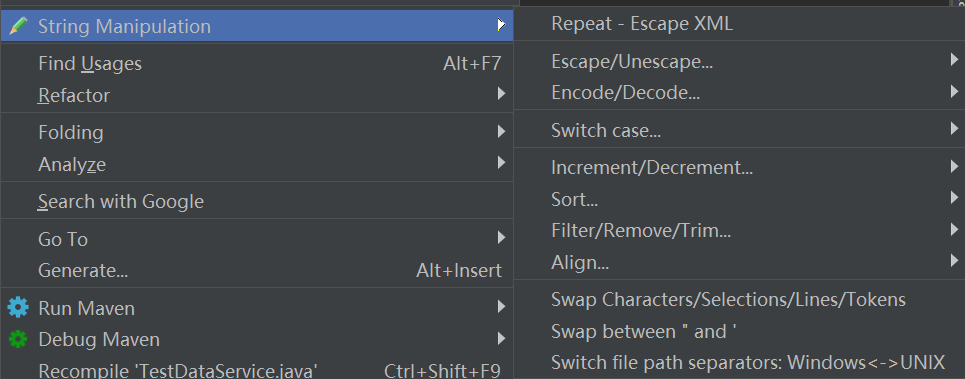Select Repeat - Escape XML

tap(739, 23)
